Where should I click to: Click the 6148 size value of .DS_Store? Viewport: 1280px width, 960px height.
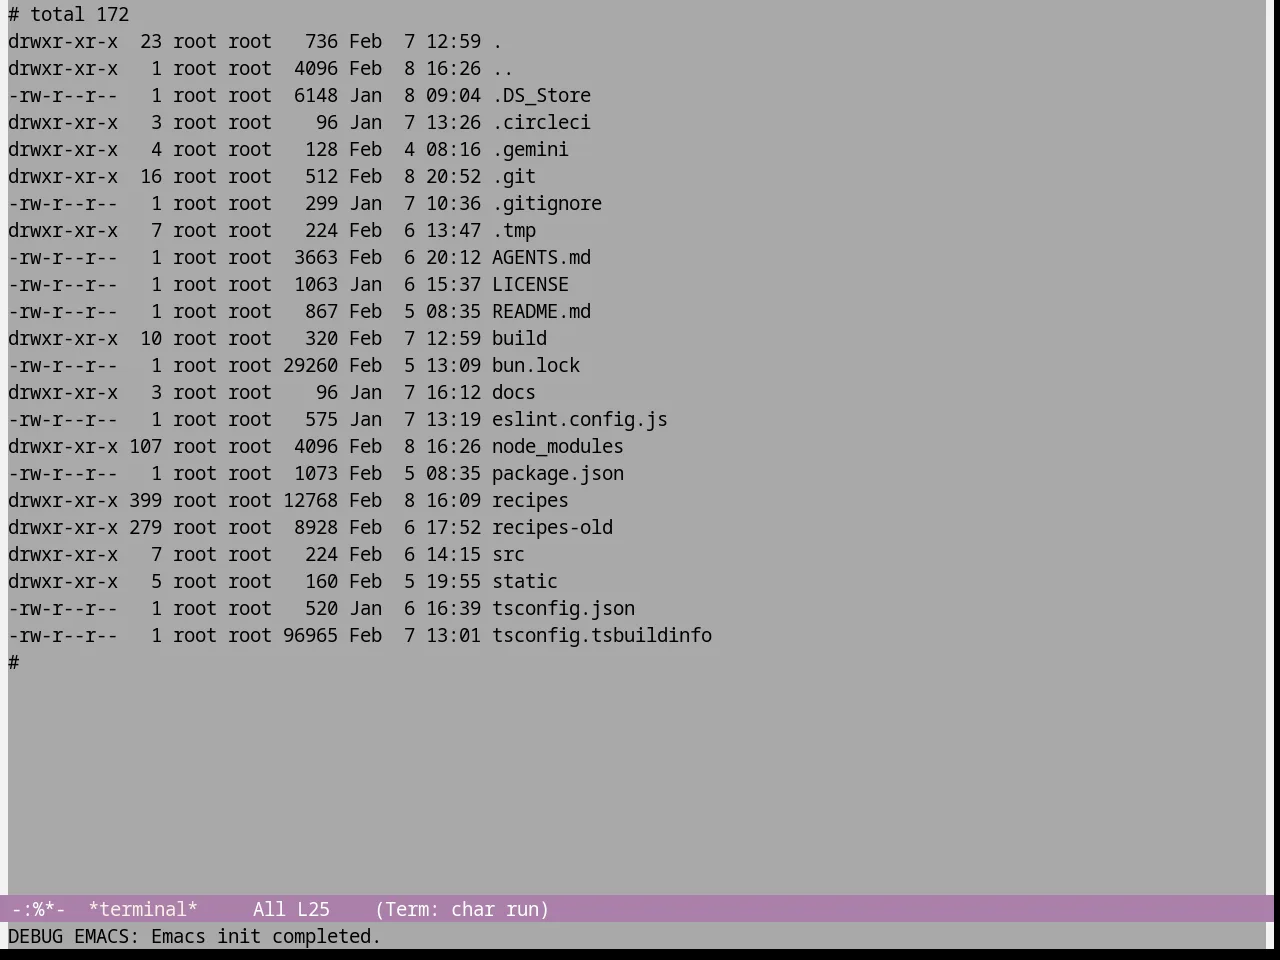[316, 95]
